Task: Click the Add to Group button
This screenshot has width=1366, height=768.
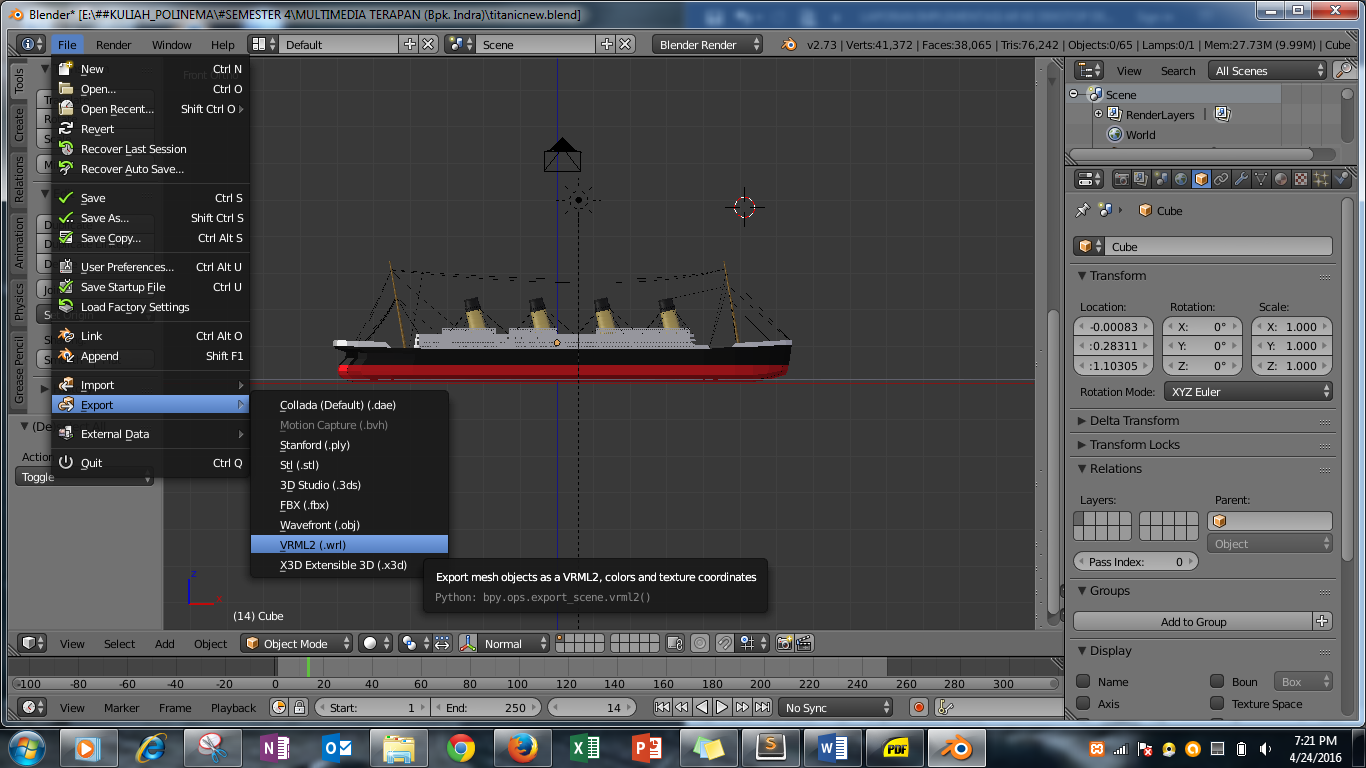Action: (x=1193, y=621)
